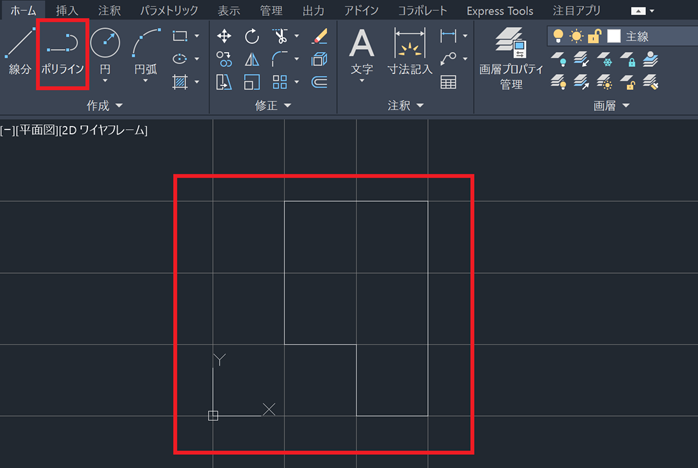The height and width of the screenshot is (468, 698).
Task: Click the Match Layer icon
Action: click(x=650, y=82)
